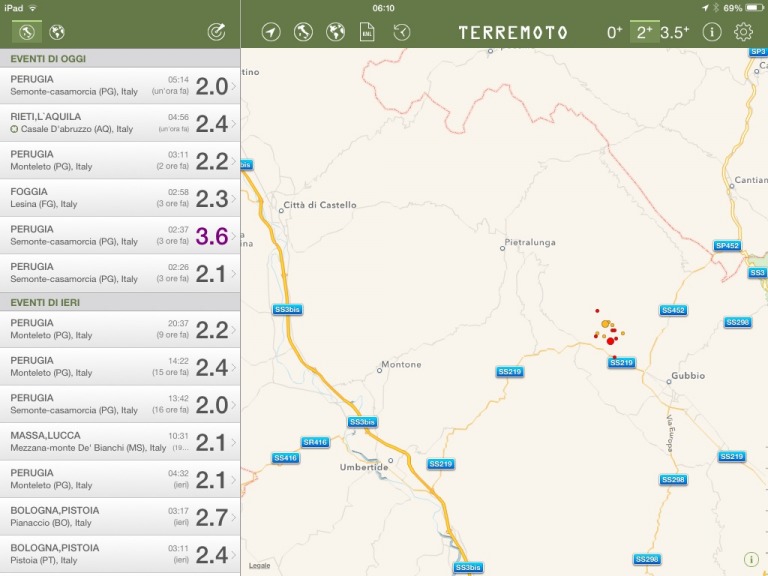768x576 pixels.
Task: Open the KML file export icon
Action: click(367, 32)
